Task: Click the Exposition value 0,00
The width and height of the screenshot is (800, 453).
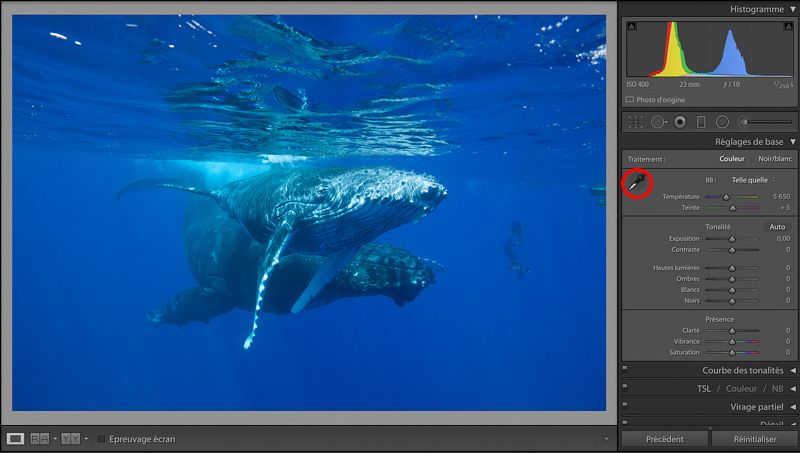Action: pyautogui.click(x=783, y=238)
